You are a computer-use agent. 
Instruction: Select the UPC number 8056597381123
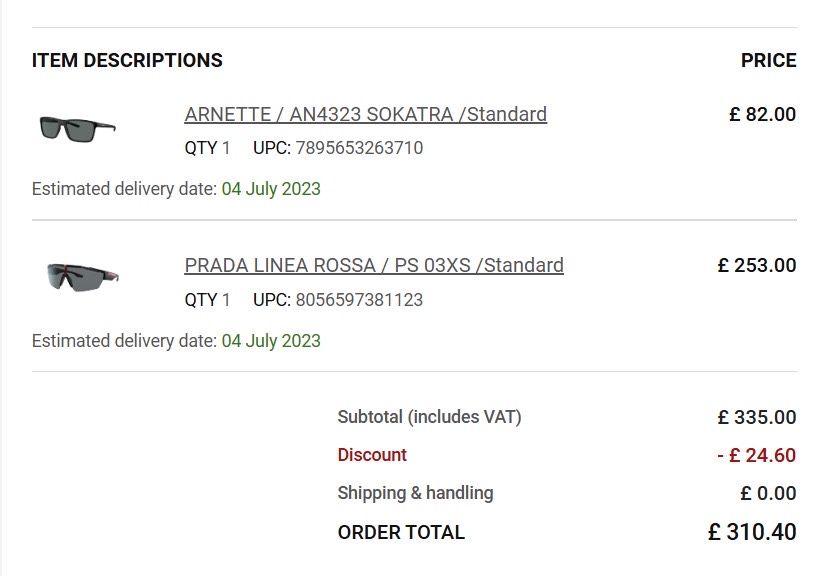point(359,299)
